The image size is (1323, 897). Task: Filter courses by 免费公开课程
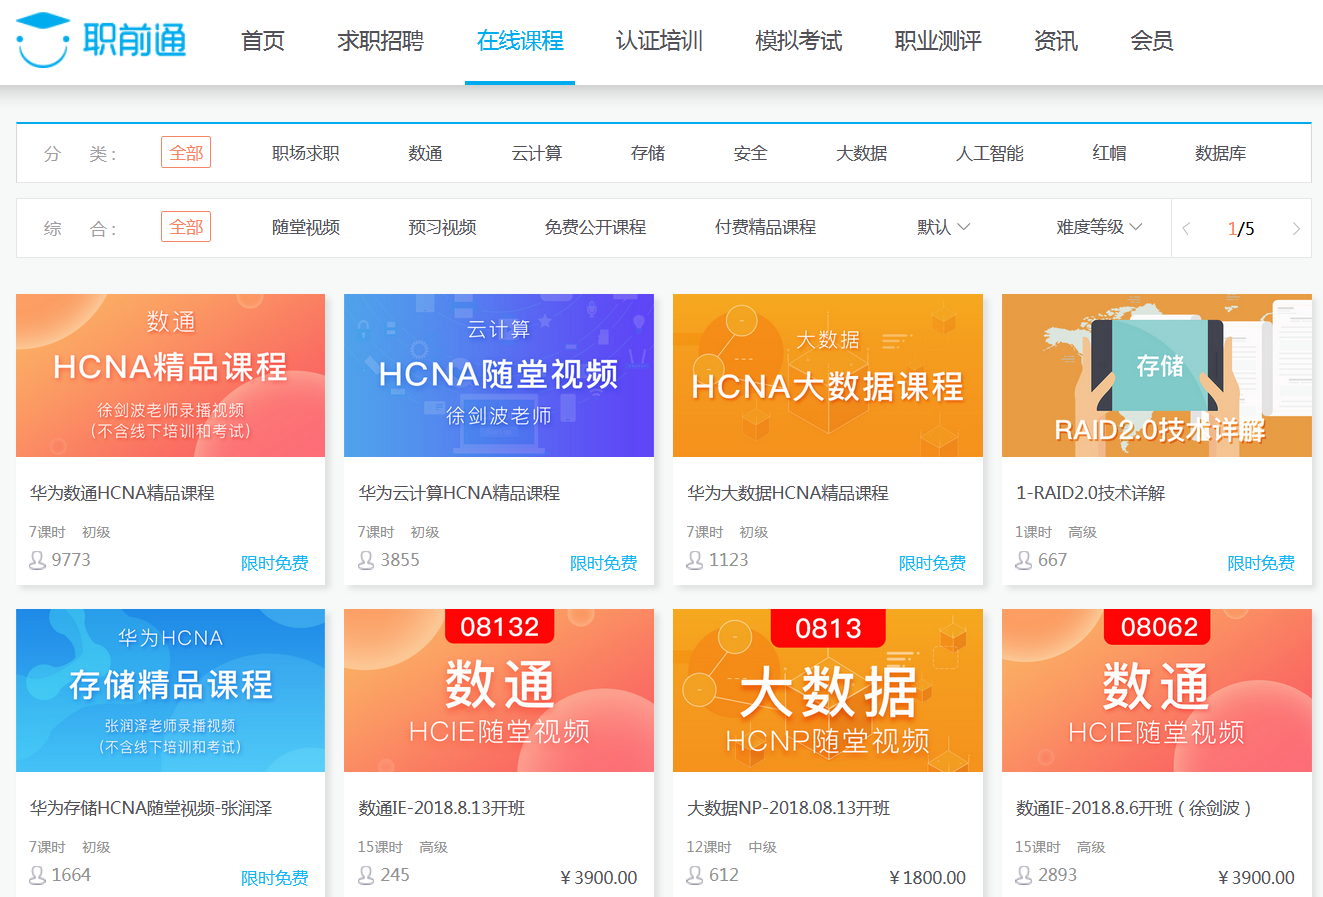click(x=595, y=227)
